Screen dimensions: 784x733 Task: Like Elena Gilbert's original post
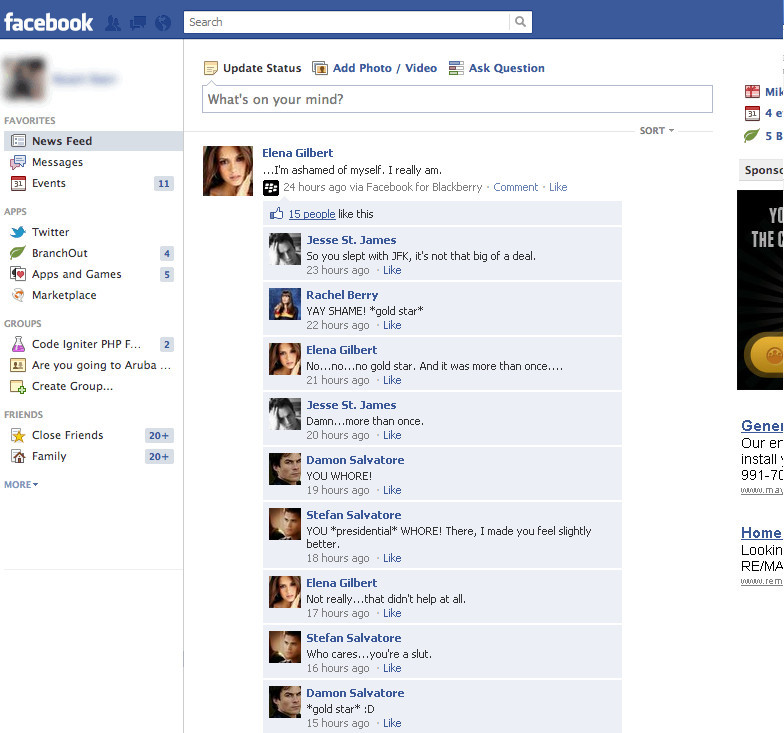tap(558, 187)
